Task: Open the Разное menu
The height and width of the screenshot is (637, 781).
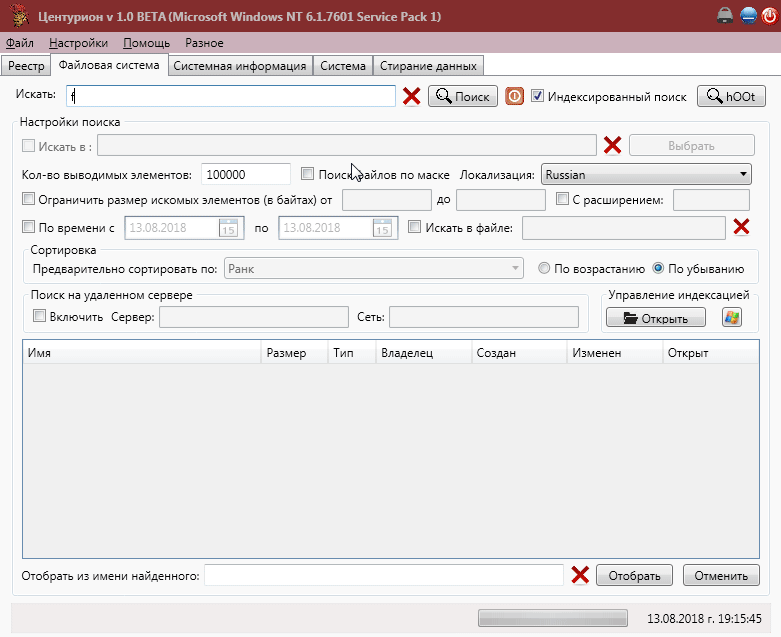Action: 204,43
